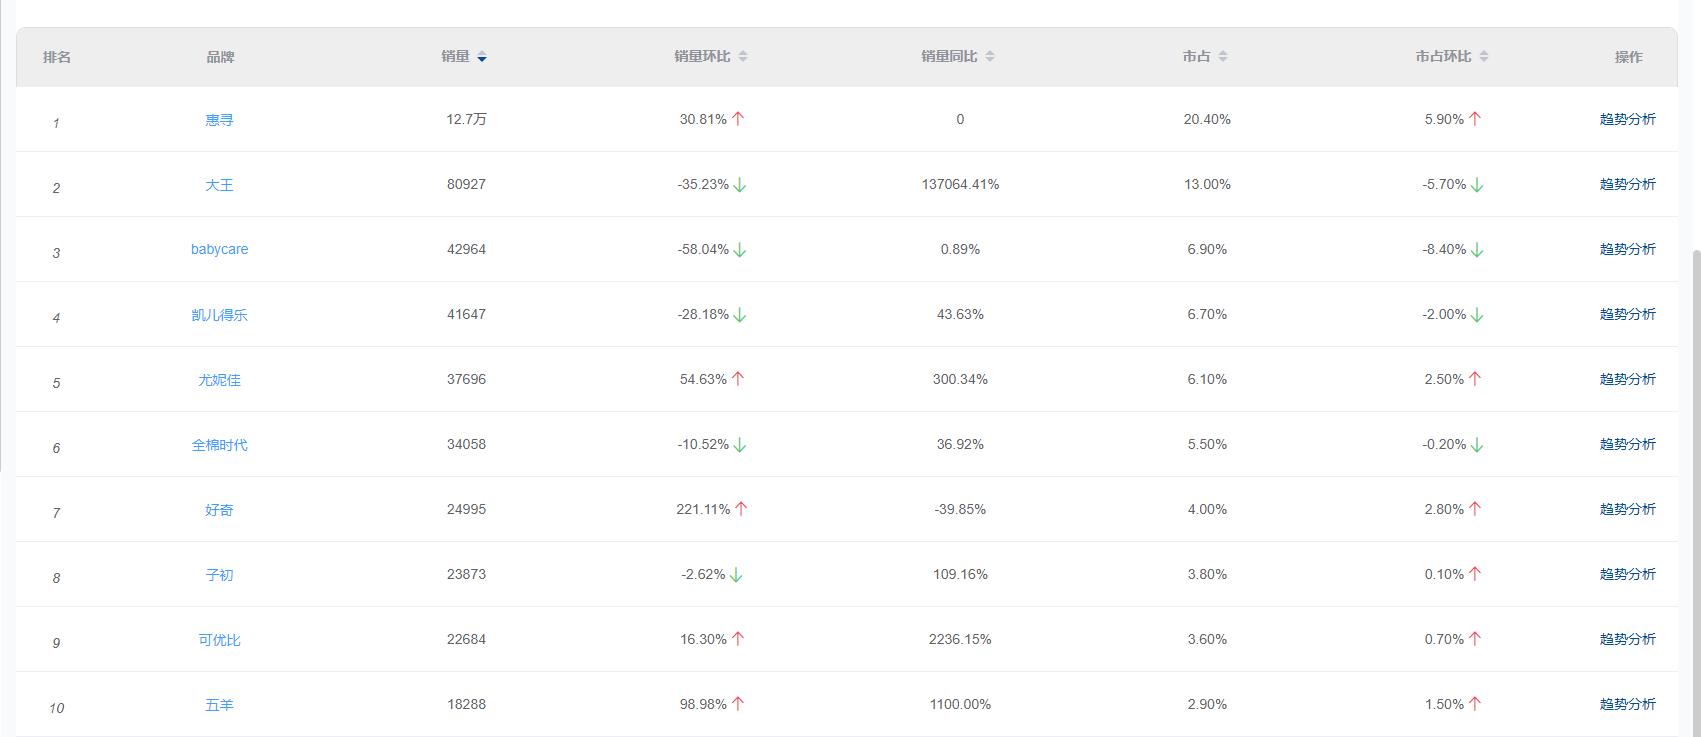Screen dimensions: 1701x737
Task: View the 子初 brand
Action: coord(219,575)
